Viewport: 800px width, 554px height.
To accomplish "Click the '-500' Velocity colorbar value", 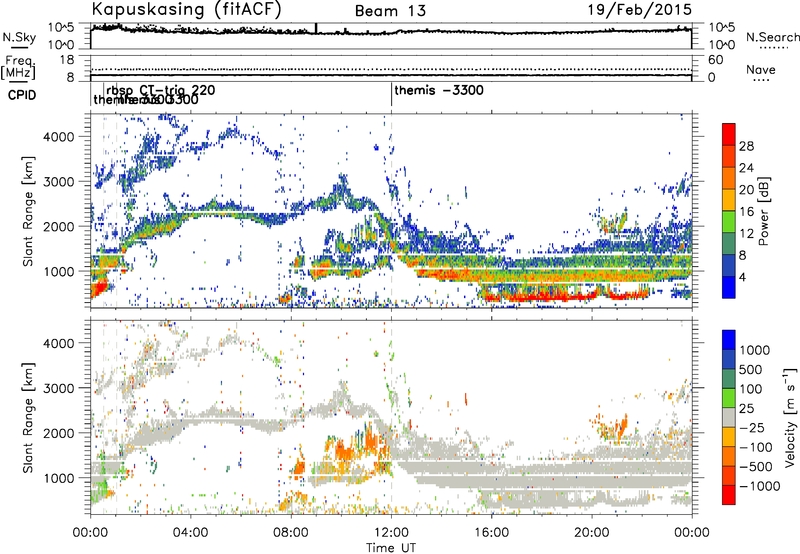I will pyautogui.click(x=756, y=466).
